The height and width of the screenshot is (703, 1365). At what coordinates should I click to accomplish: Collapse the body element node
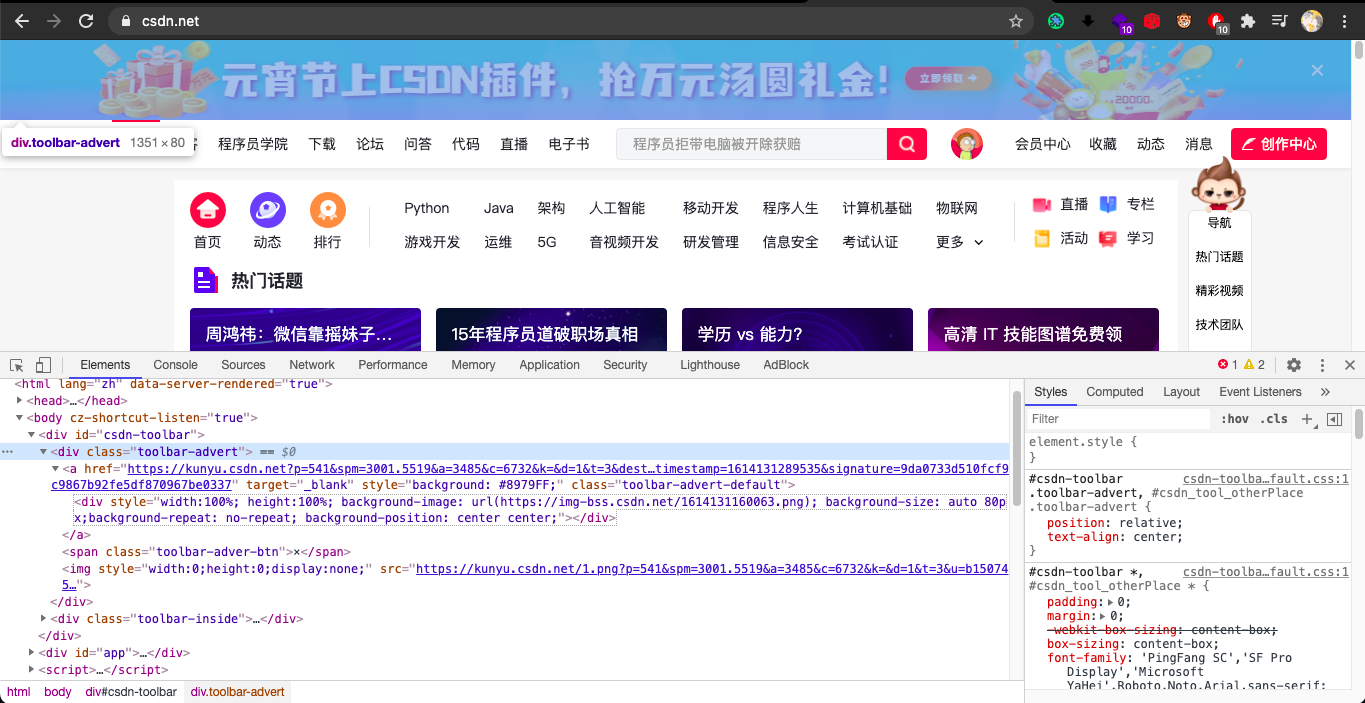click(19, 418)
